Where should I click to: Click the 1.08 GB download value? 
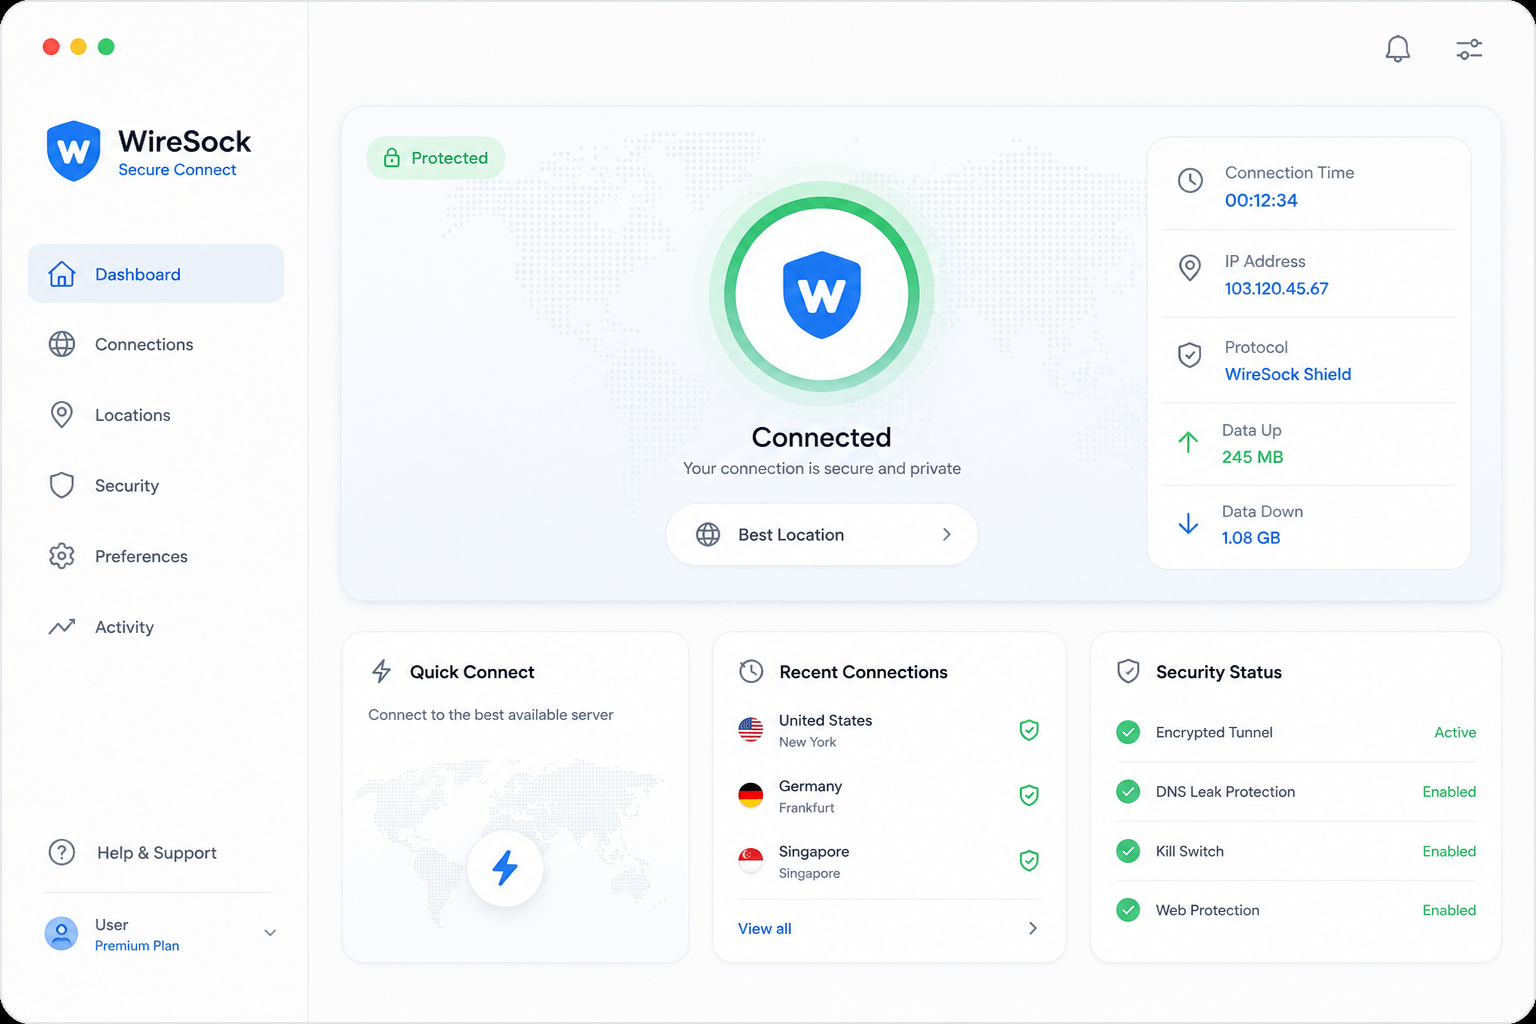1250,538
